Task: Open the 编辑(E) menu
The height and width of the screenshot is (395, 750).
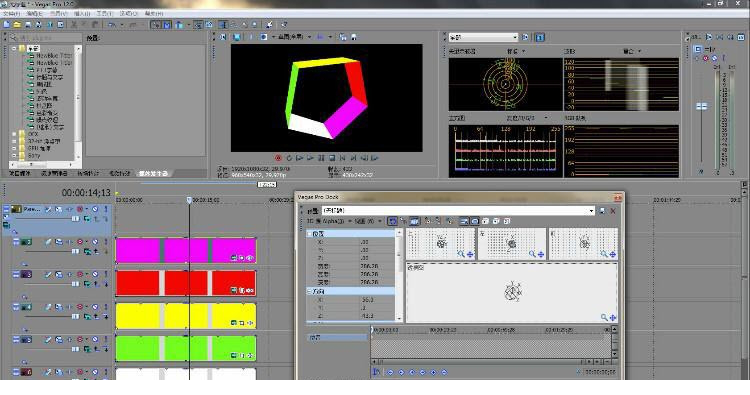Action: click(x=35, y=14)
